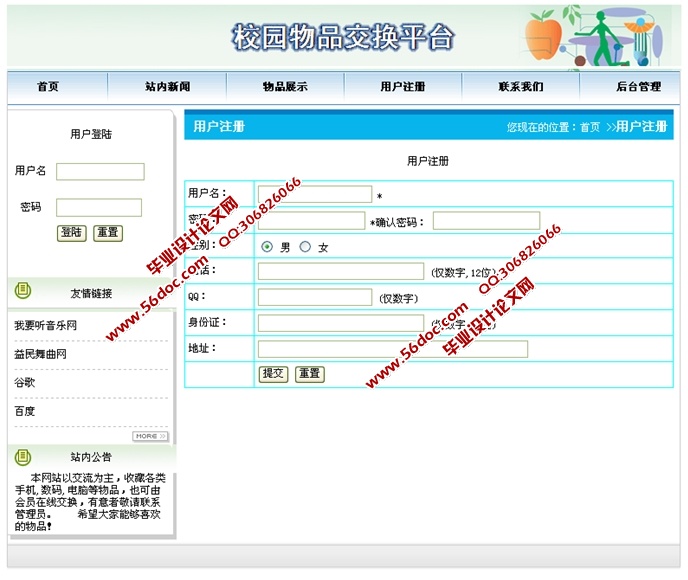The height and width of the screenshot is (580, 688).
Task: Click the 友情链接 green book icon
Action: 23,291
